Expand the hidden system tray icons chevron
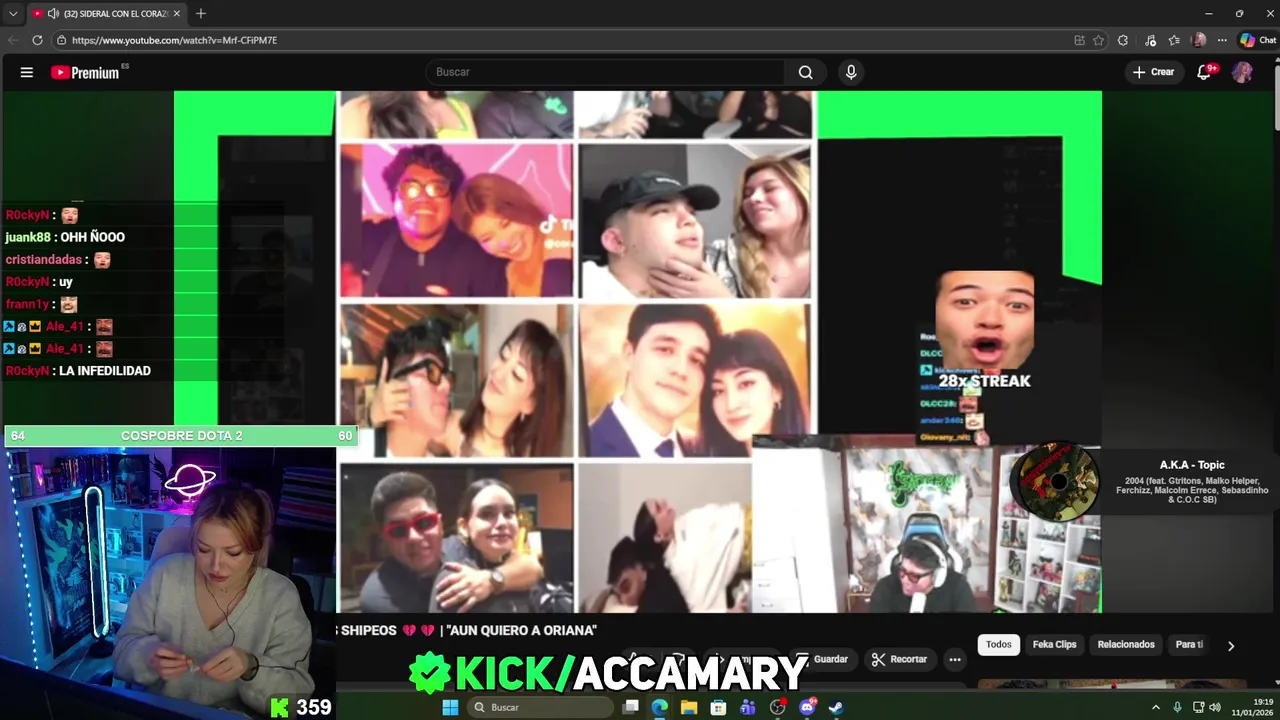The height and width of the screenshot is (720, 1280). [x=1156, y=707]
